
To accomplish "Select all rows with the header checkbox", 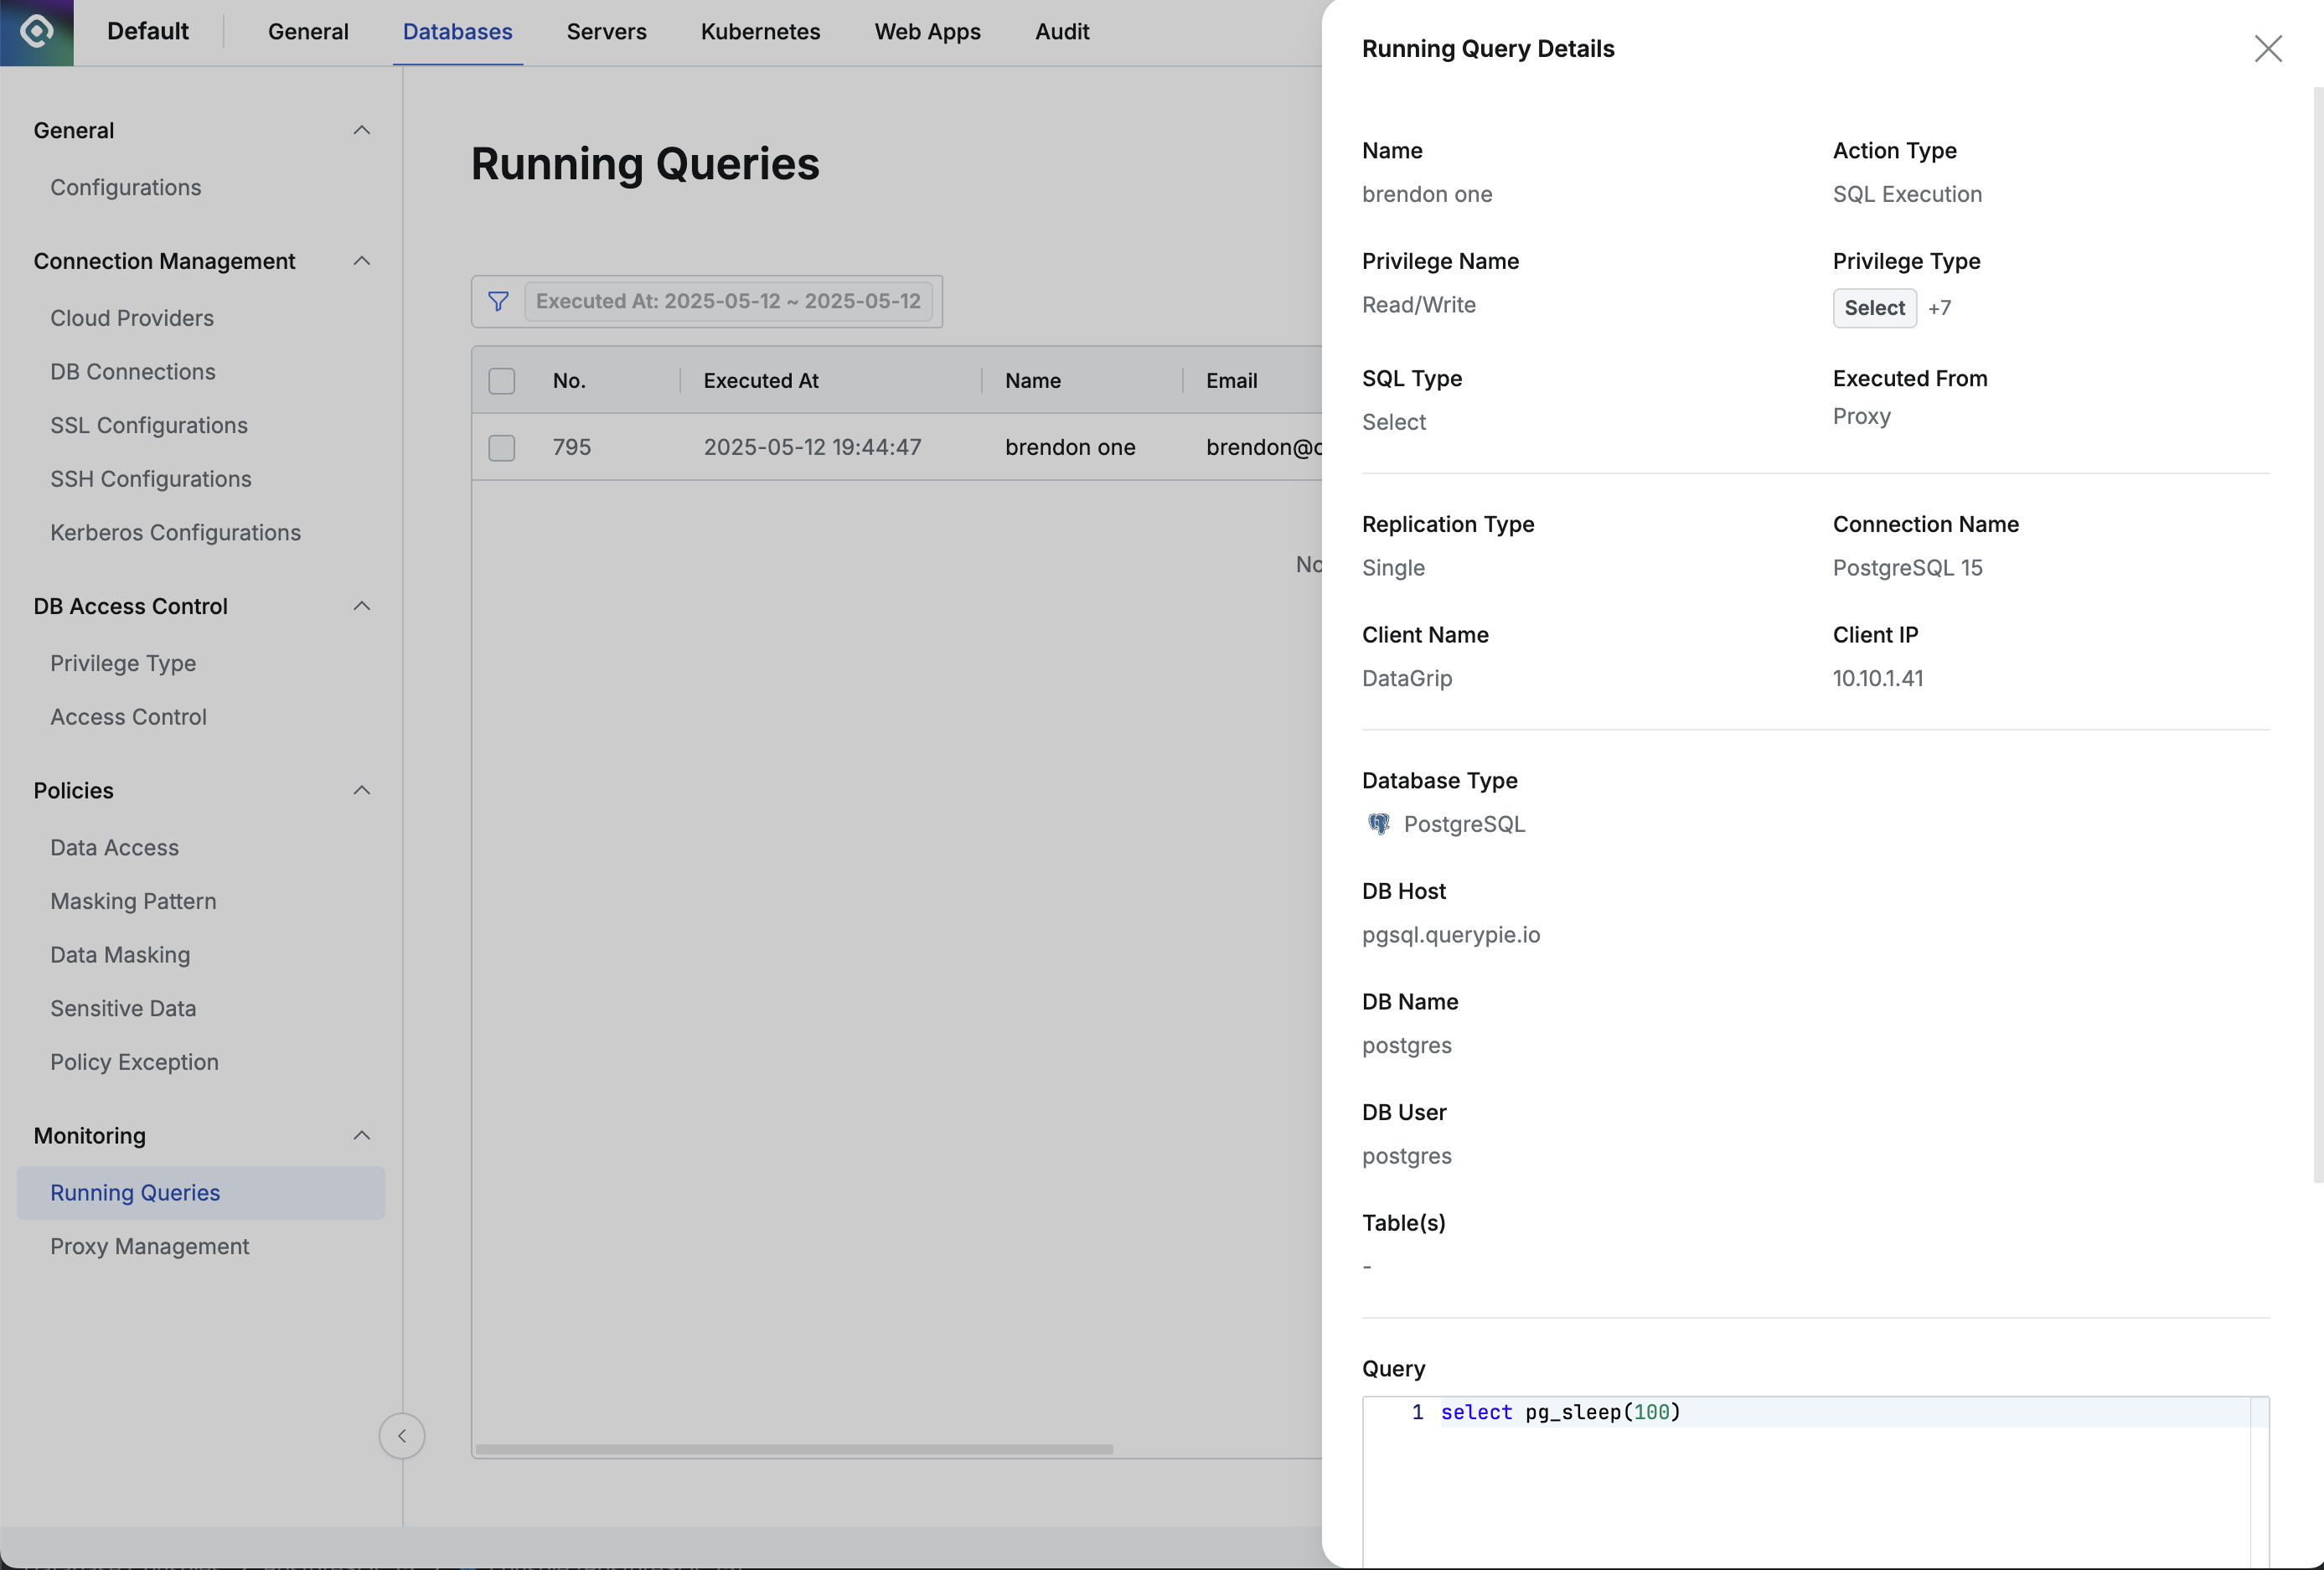I will [x=501, y=381].
